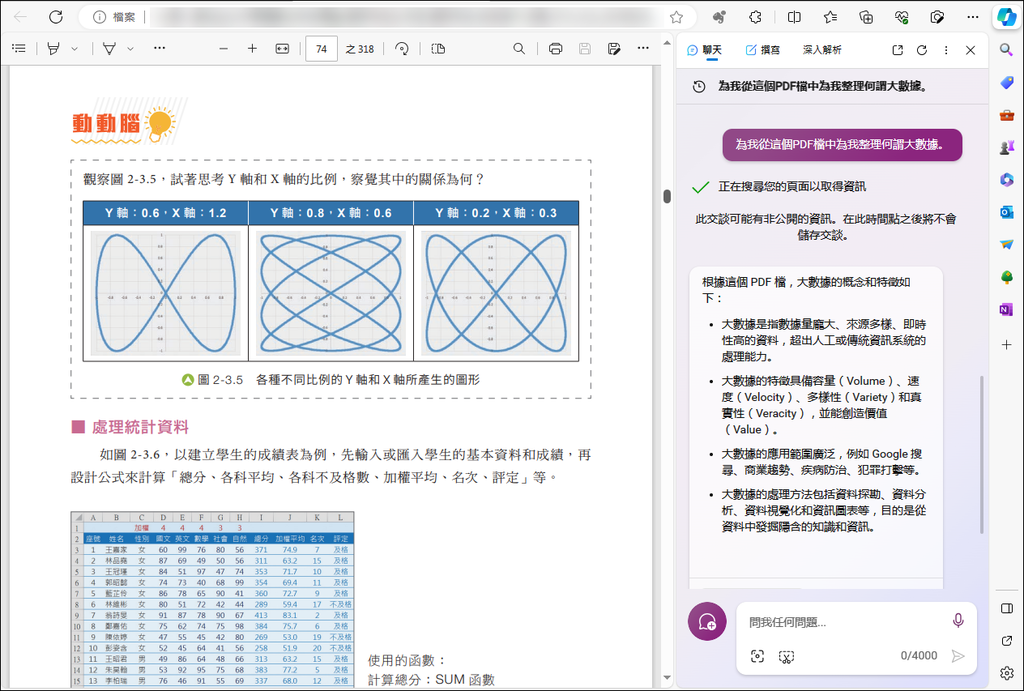
Task: Switch to the 深入解析 insights tab
Action: coord(822,50)
